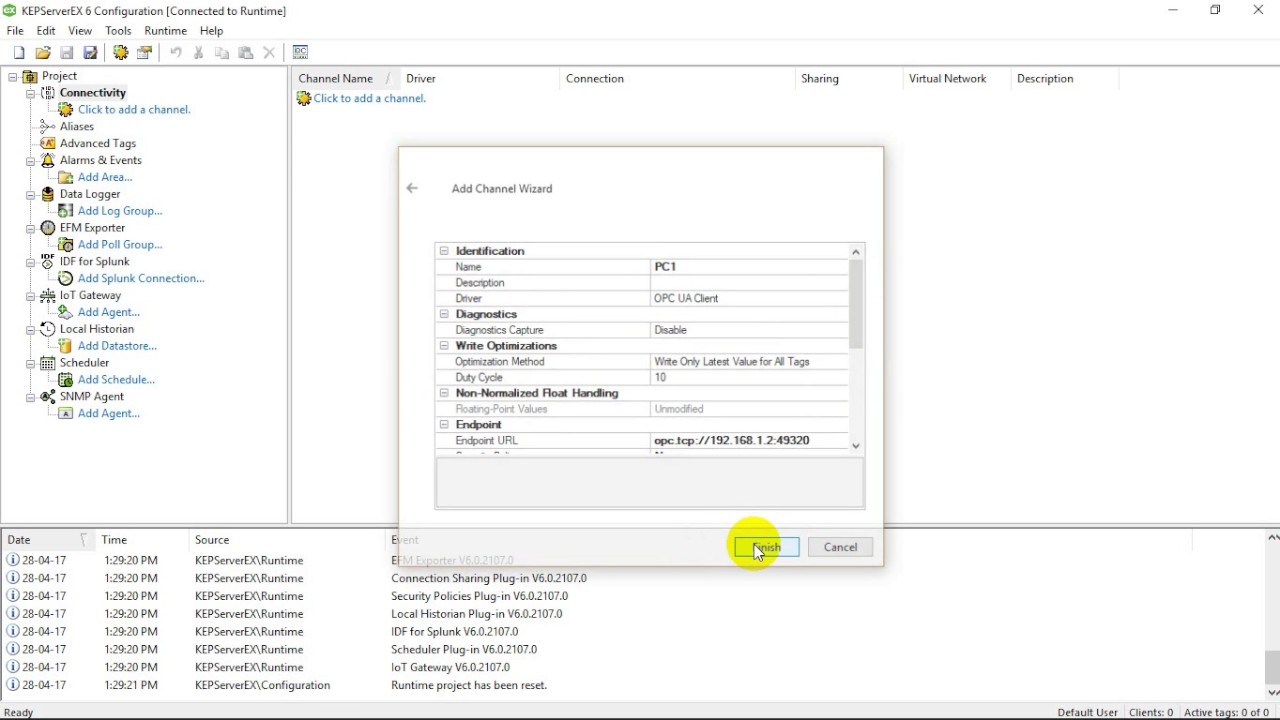
Task: Collapse the Non-Normalized Float Handling group
Action: [444, 393]
